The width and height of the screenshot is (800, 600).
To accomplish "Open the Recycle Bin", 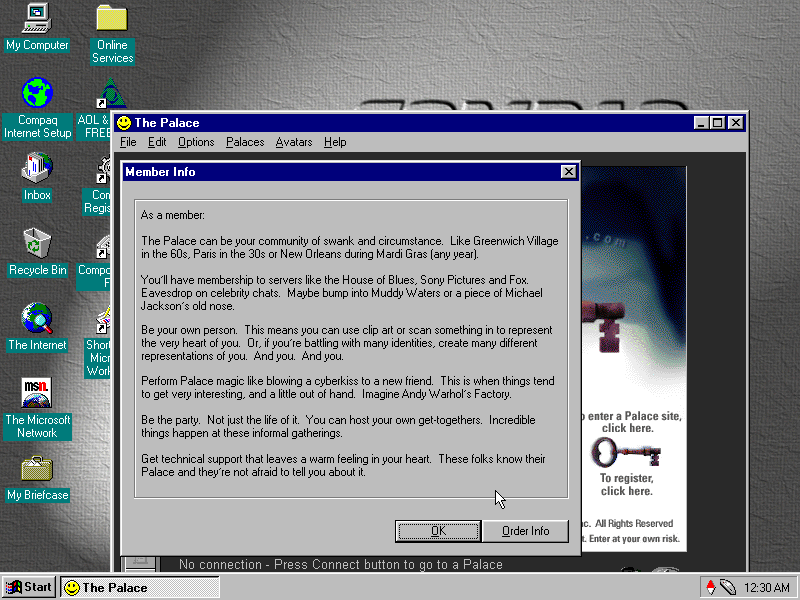I will 37,242.
